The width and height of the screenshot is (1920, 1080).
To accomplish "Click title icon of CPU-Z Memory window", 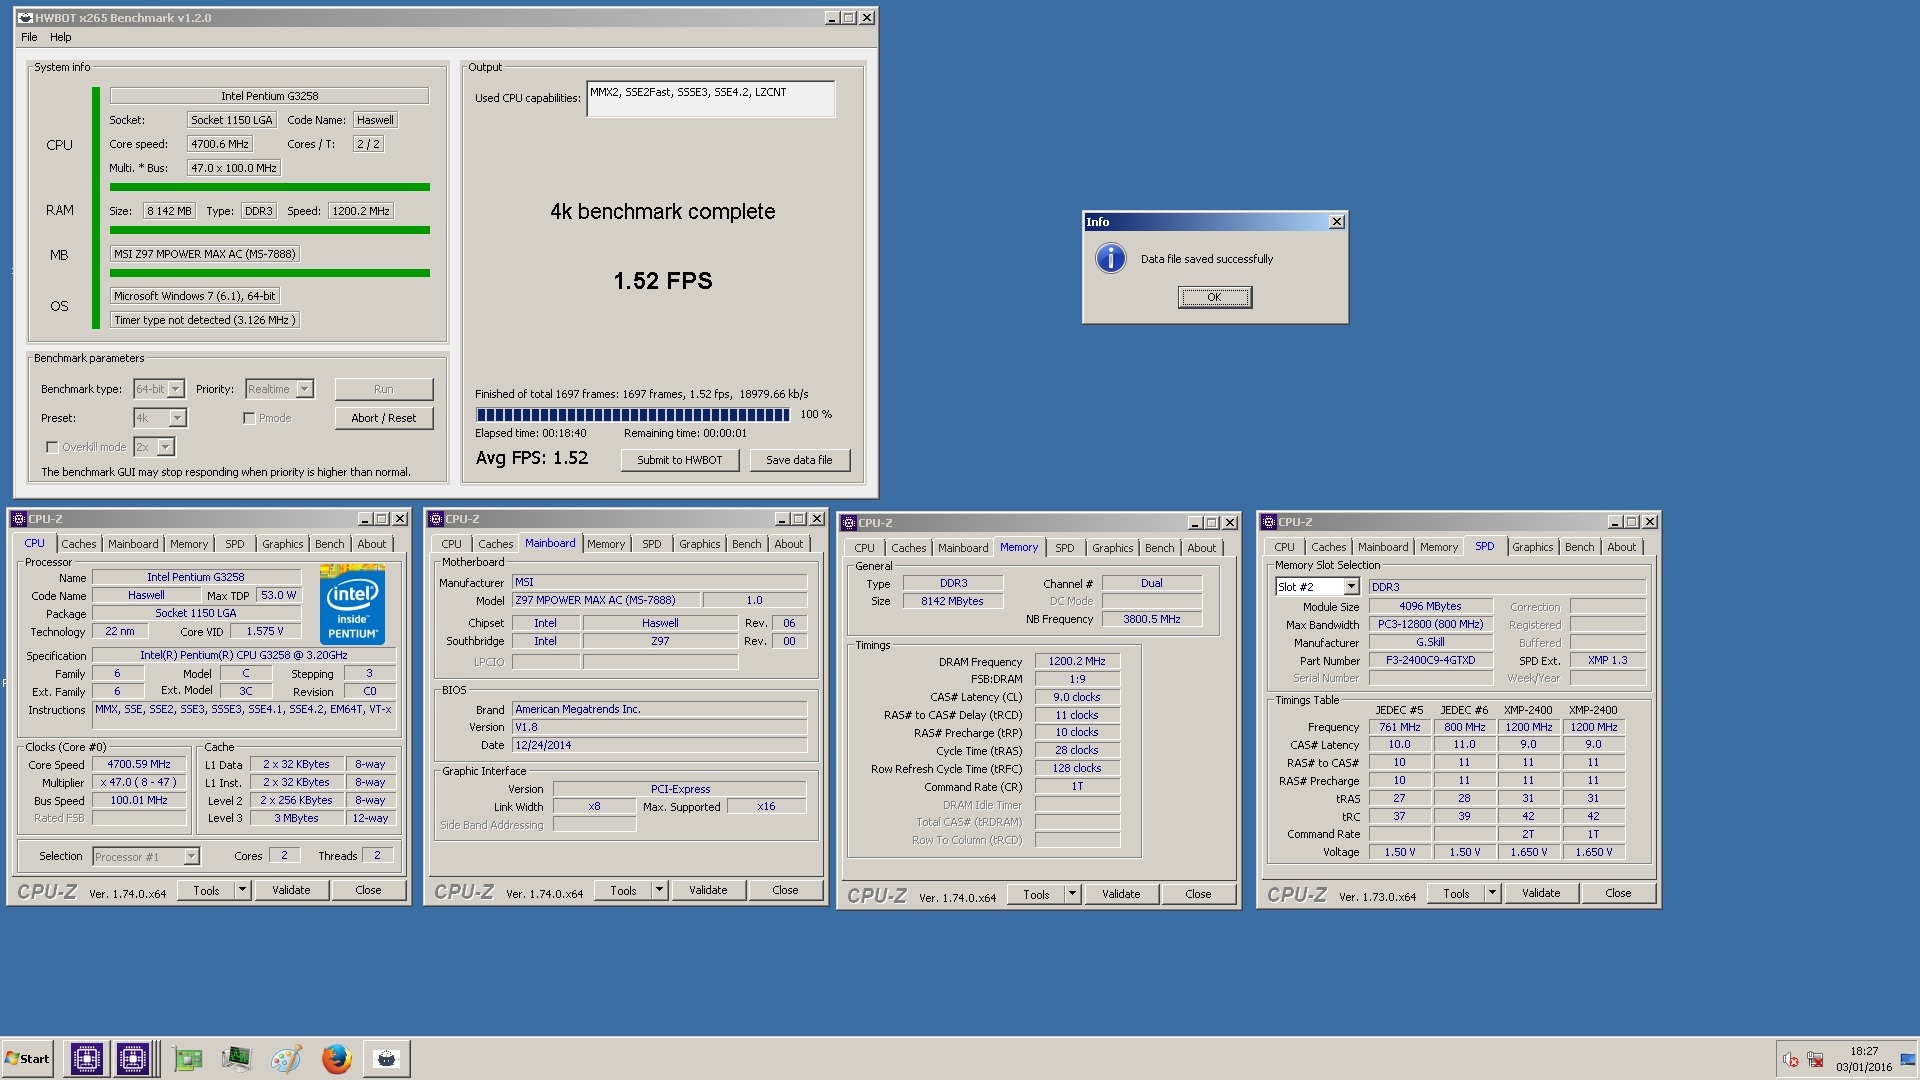I will pos(849,523).
